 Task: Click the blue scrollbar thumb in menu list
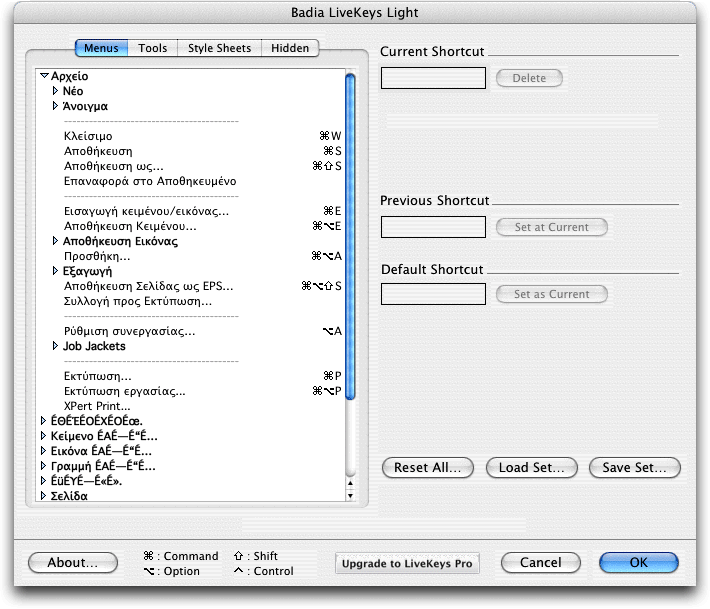click(x=350, y=236)
